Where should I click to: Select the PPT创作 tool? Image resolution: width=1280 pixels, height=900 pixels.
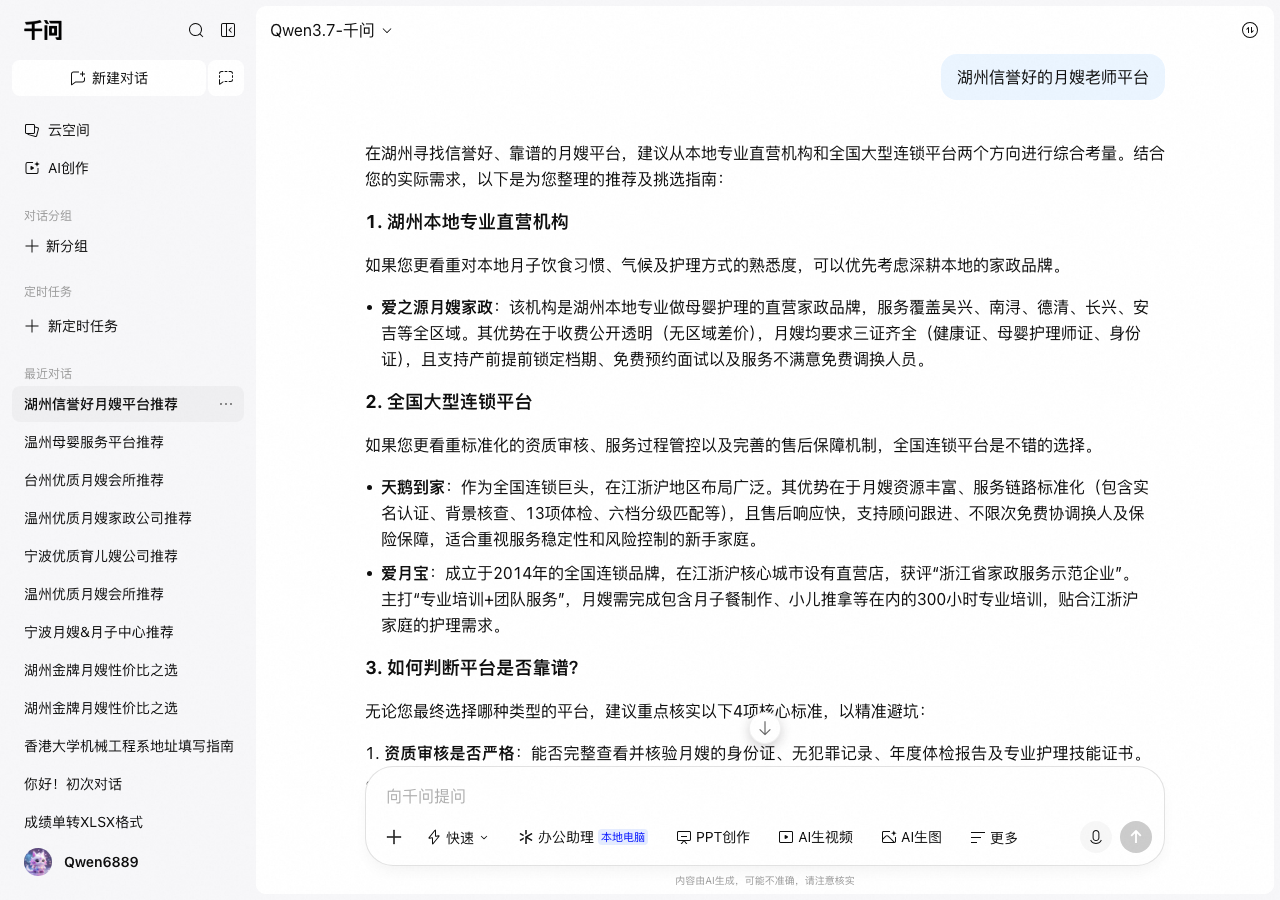[713, 837]
